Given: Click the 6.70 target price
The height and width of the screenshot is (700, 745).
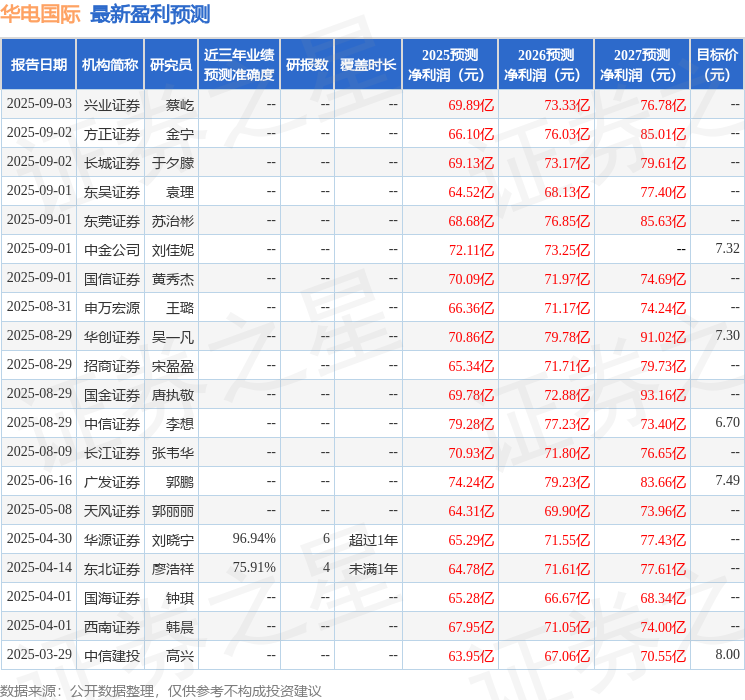Looking at the screenshot, I should pos(727,422).
